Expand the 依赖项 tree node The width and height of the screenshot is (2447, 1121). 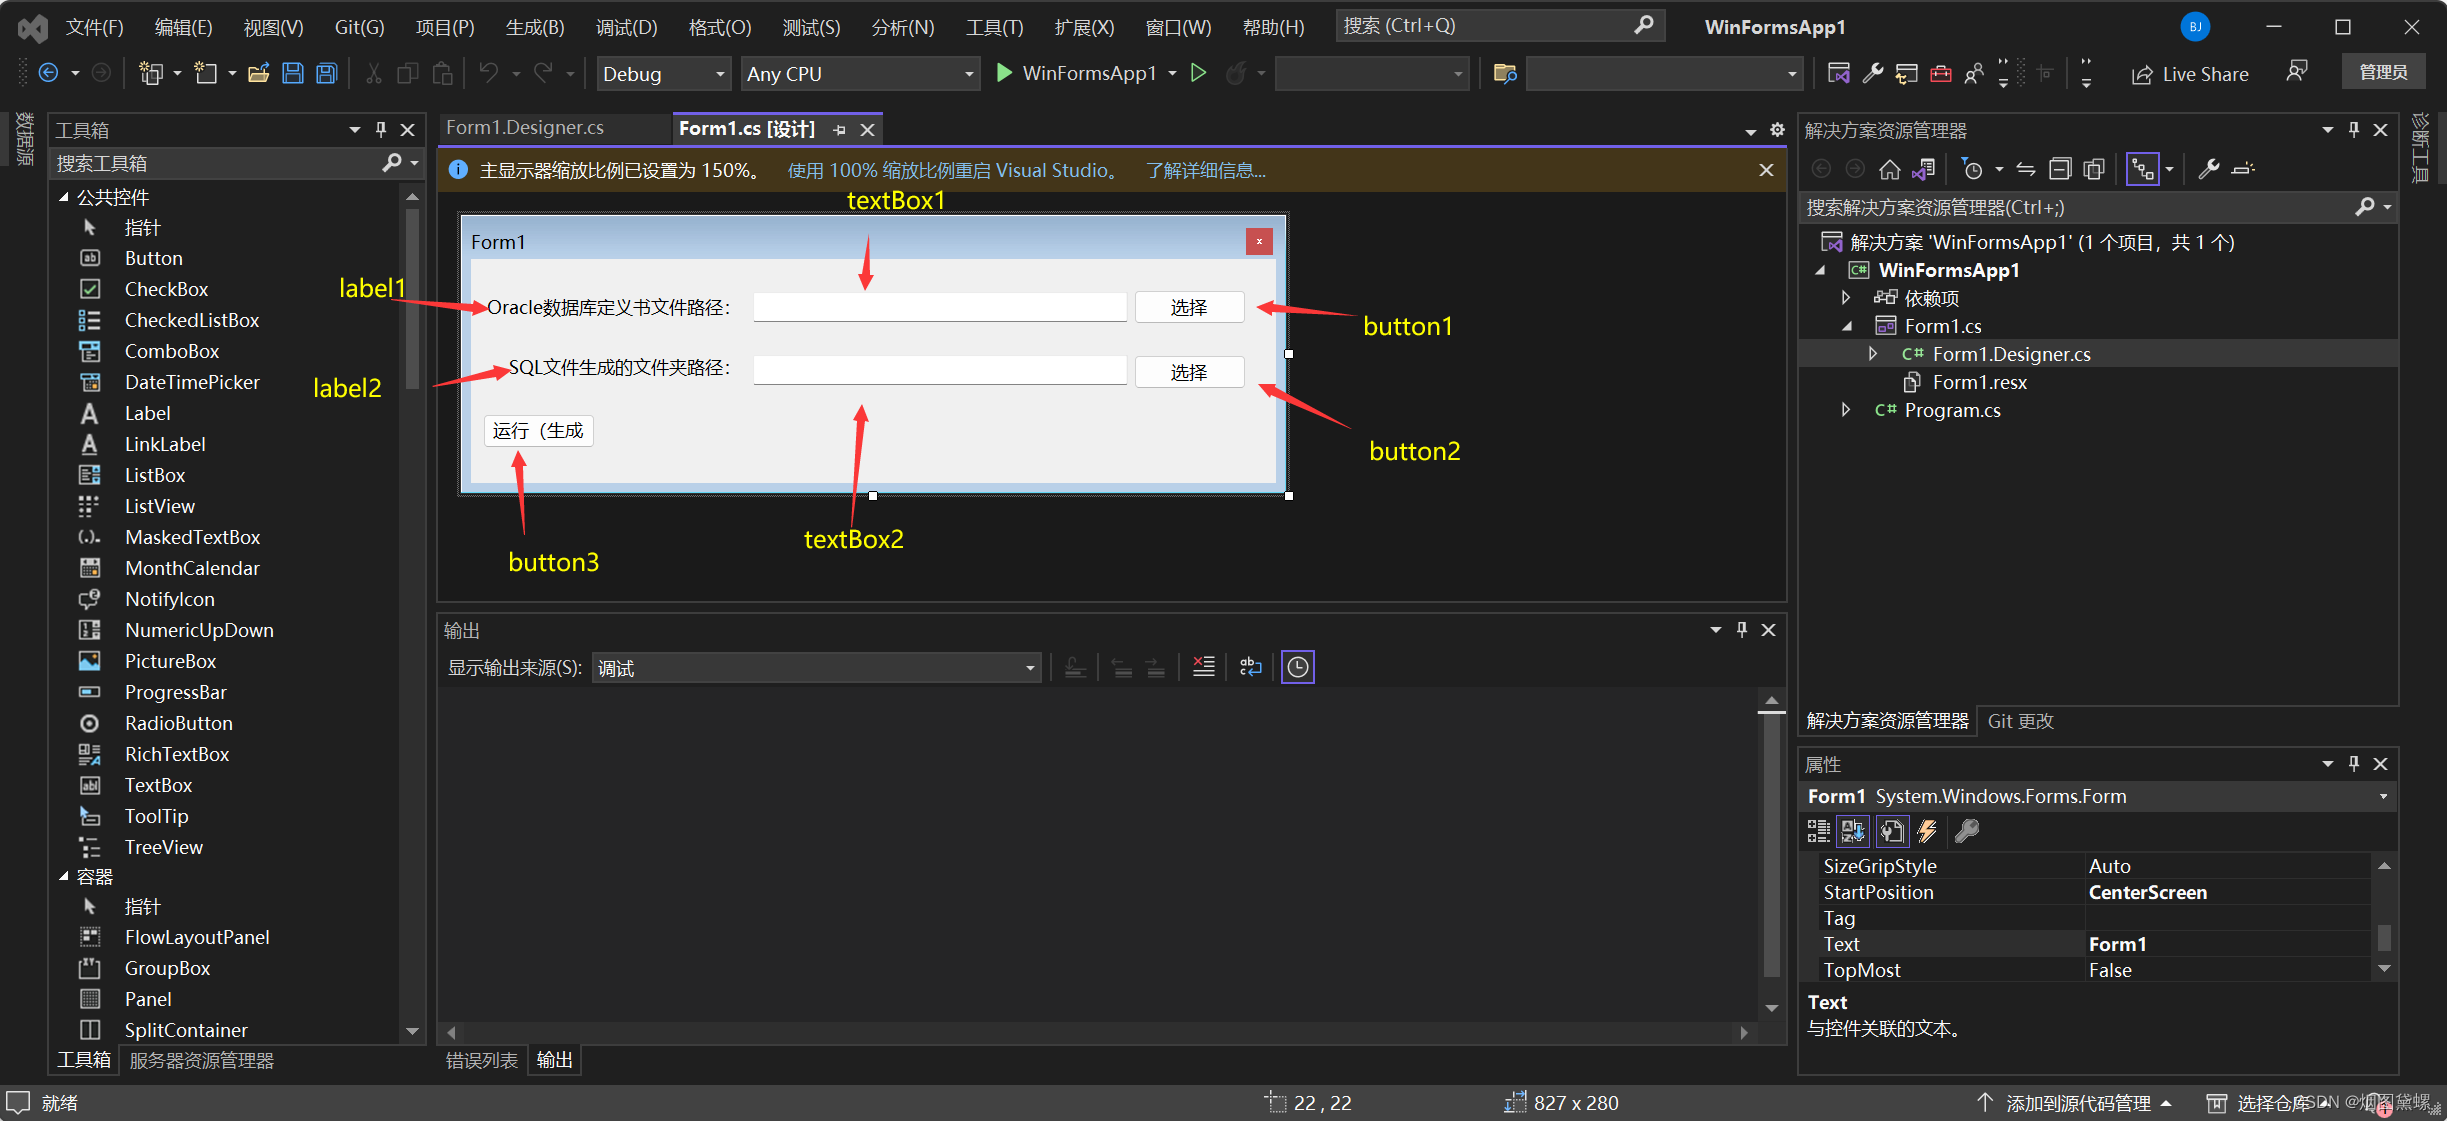click(x=1849, y=297)
